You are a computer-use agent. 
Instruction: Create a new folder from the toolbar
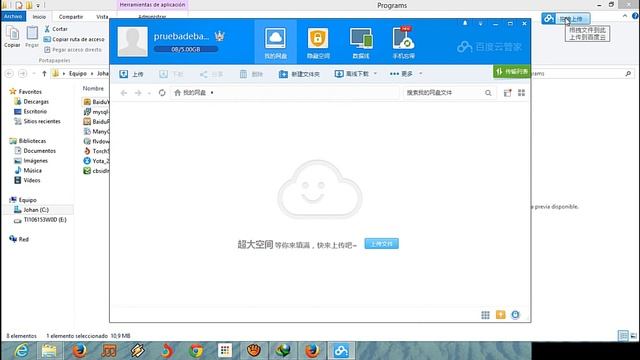299,74
